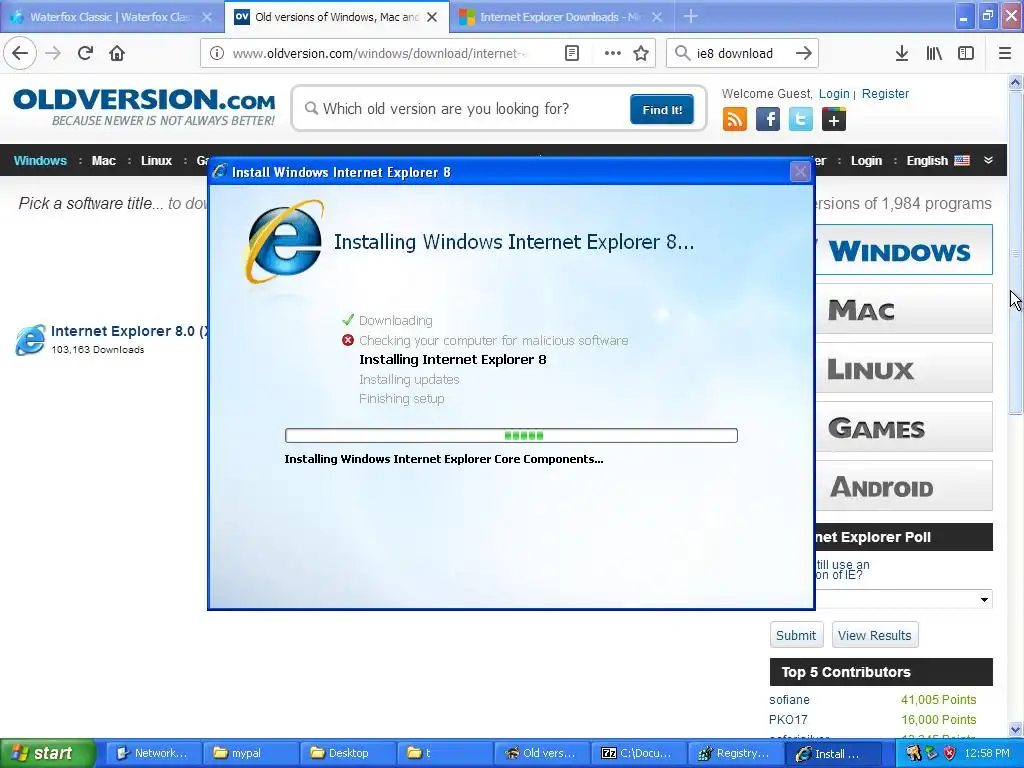This screenshot has height=768, width=1024.
Task: Click the IE8 installation progress bar
Action: coord(511,436)
